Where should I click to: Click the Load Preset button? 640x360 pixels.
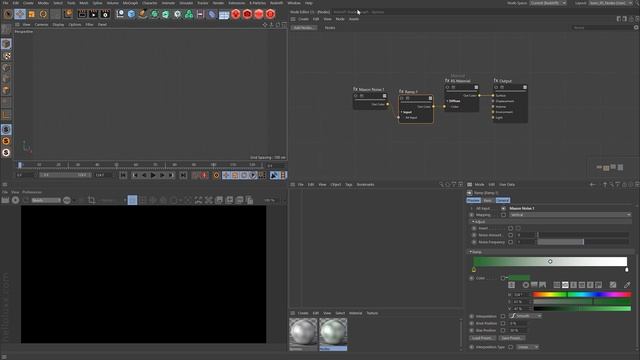coord(482,338)
